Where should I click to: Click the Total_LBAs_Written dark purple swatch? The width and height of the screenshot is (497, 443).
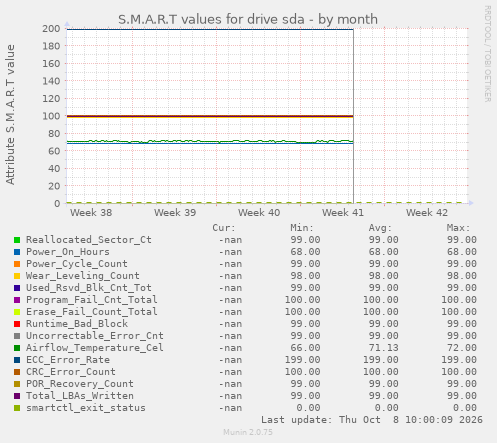coord(17,396)
